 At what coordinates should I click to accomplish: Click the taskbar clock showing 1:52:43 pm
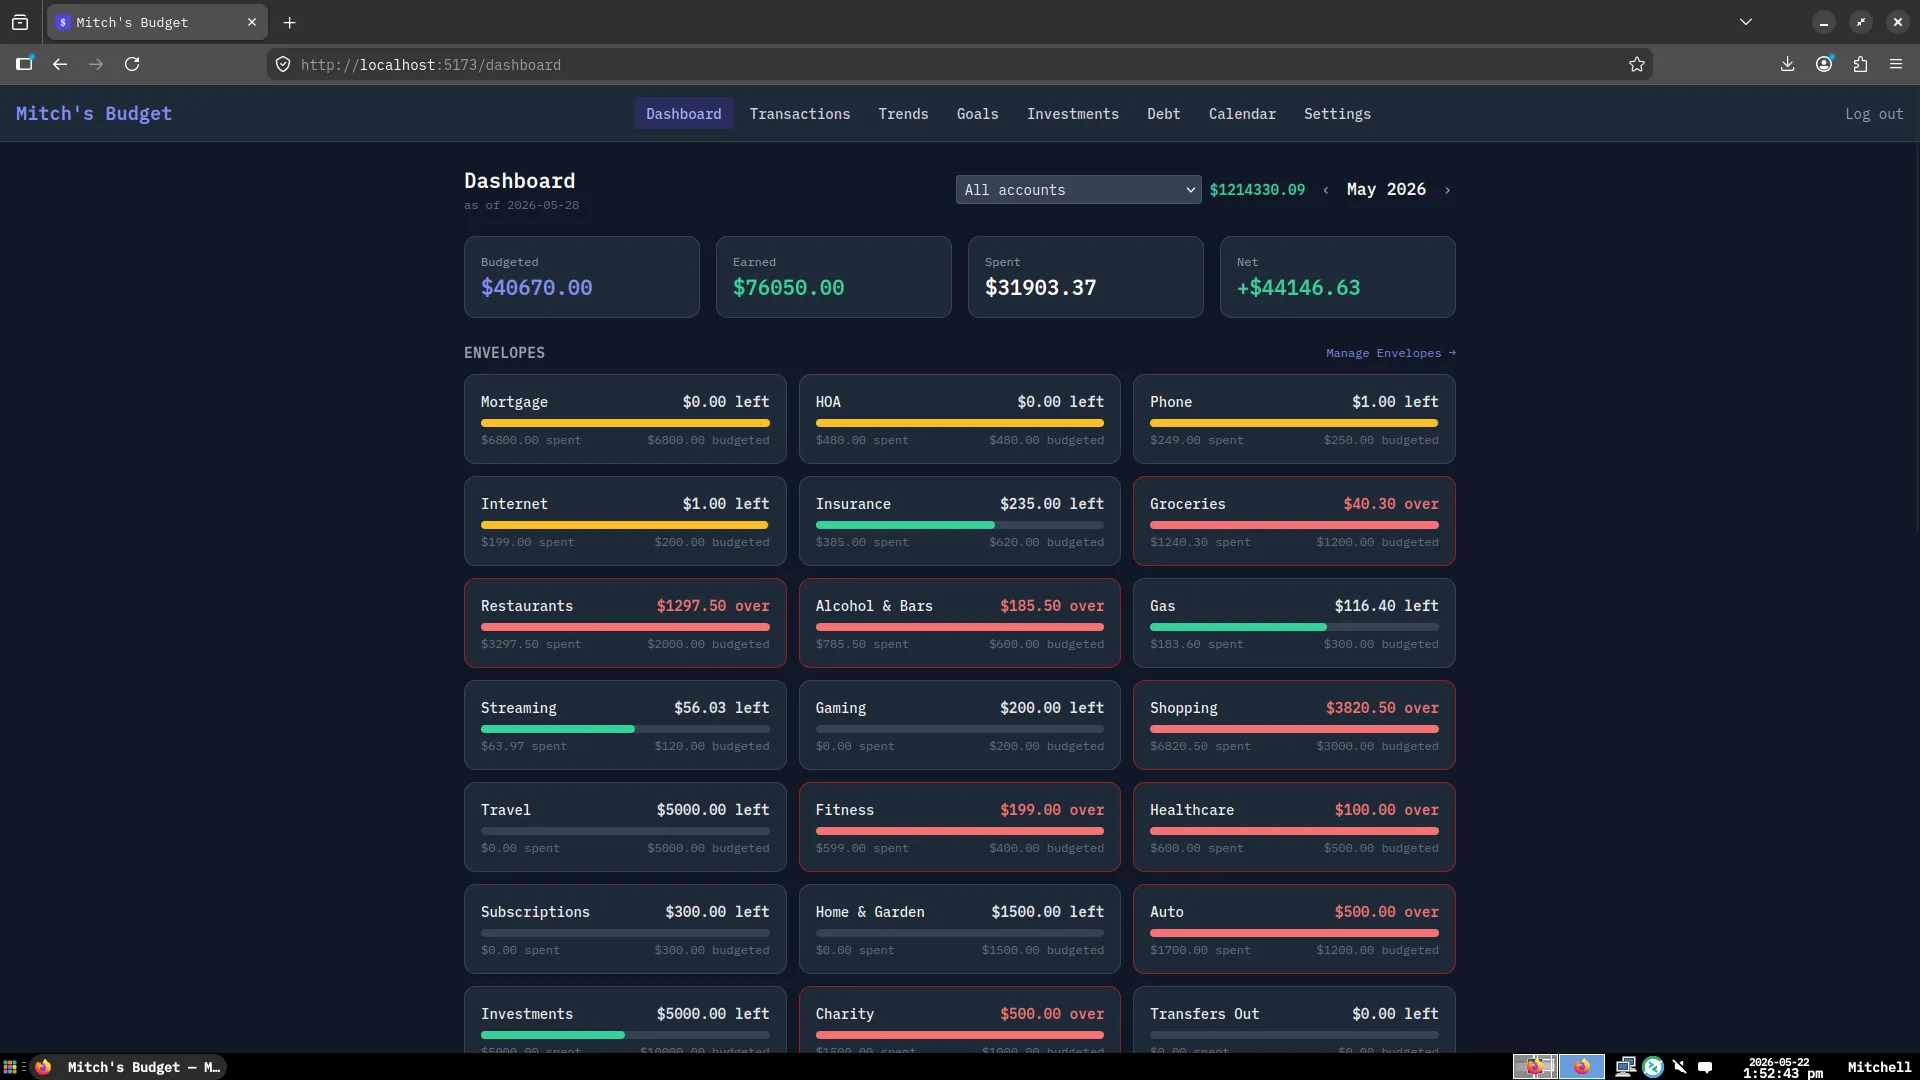pos(1782,1068)
